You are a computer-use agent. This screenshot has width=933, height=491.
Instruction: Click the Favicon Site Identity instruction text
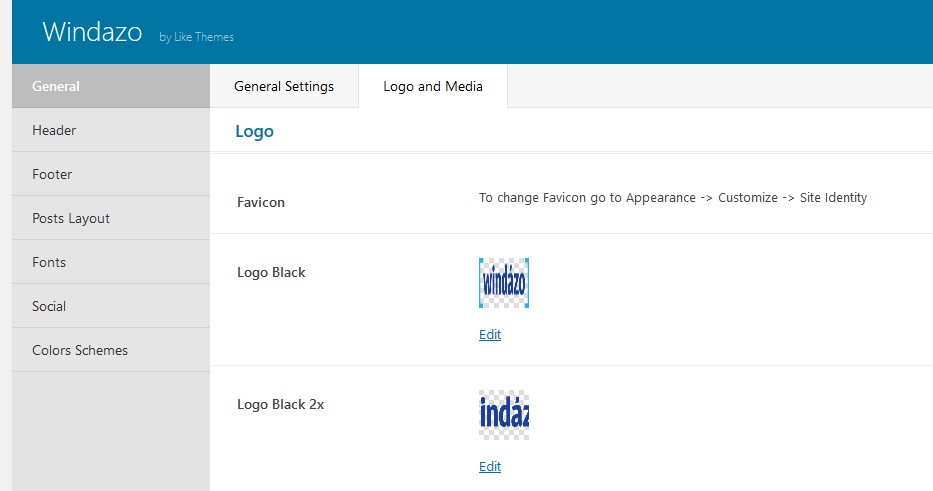673,198
